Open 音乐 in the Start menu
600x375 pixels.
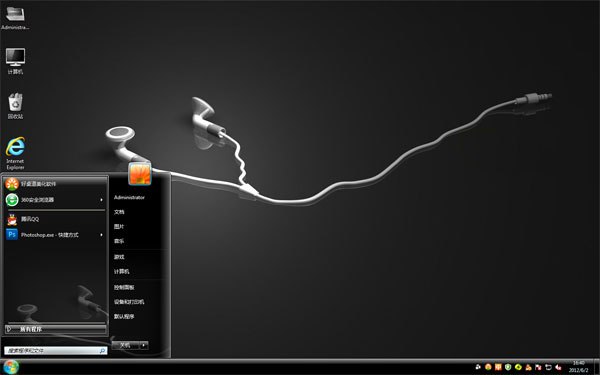(119, 241)
